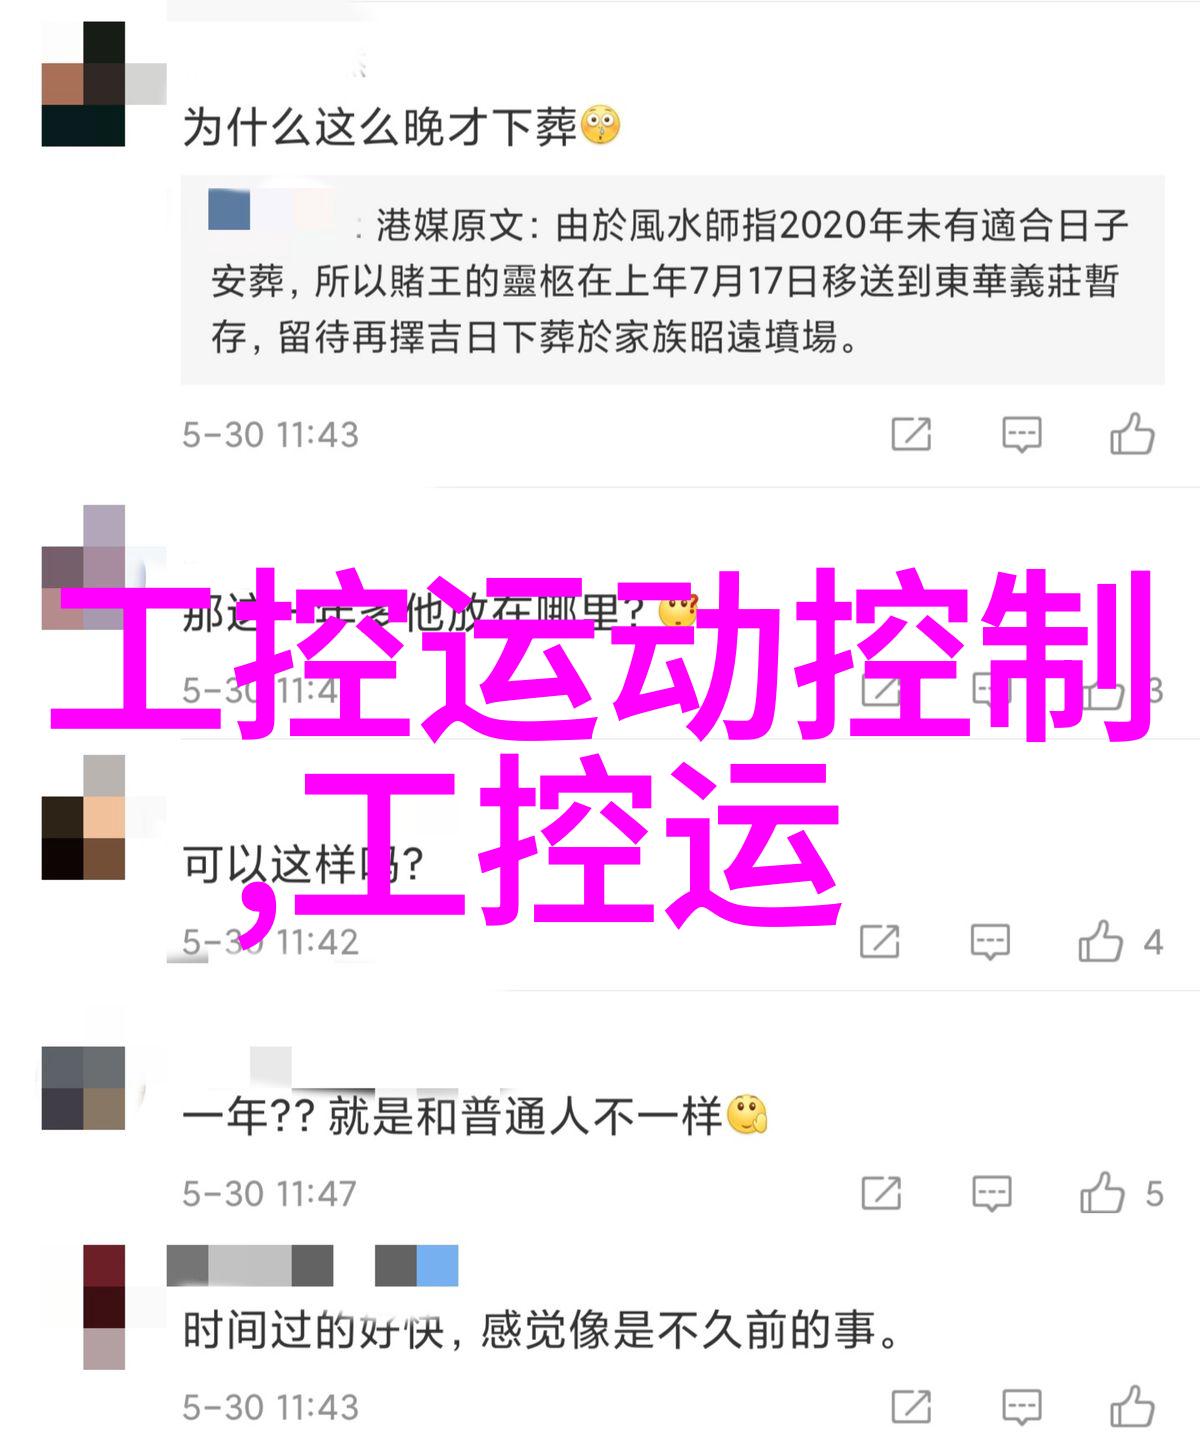Screen dimensions: 1200x1453
Task: Open avatar of '为什么这么晚才下葬' commenter
Action: (x=84, y=84)
